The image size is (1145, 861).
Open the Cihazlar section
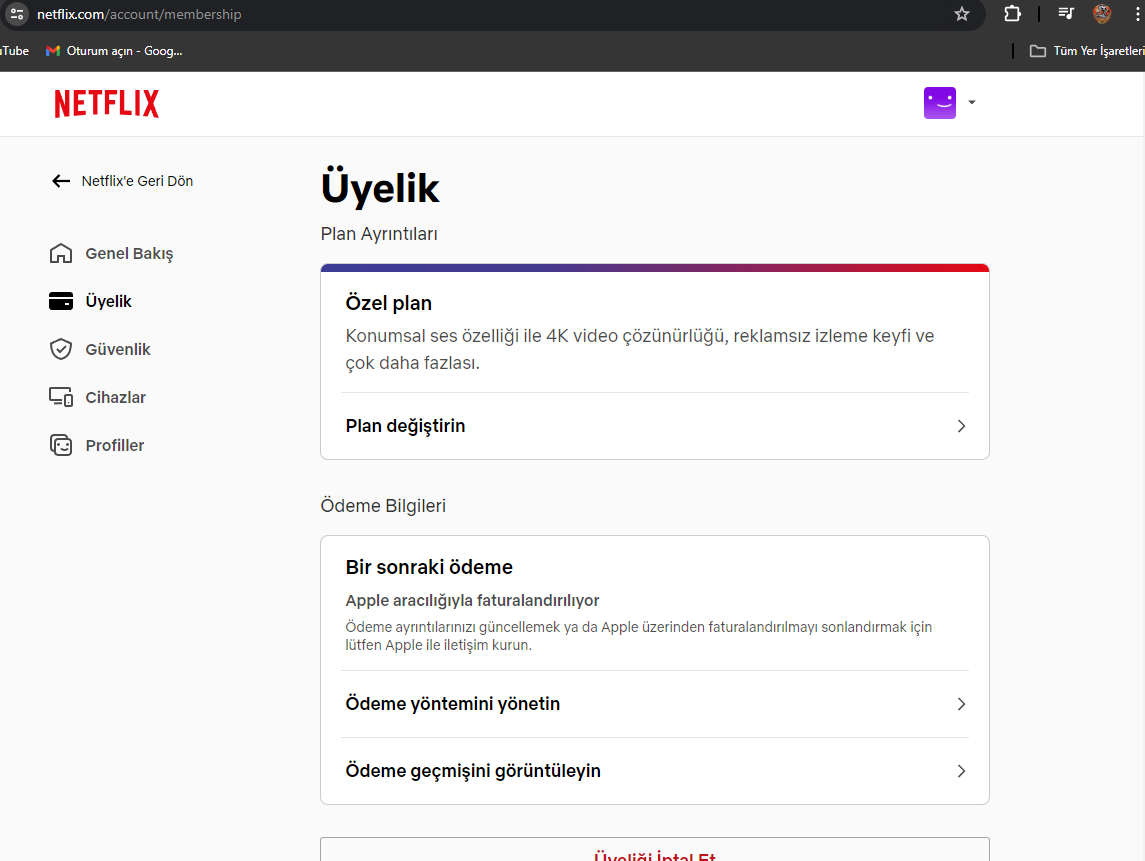point(115,397)
